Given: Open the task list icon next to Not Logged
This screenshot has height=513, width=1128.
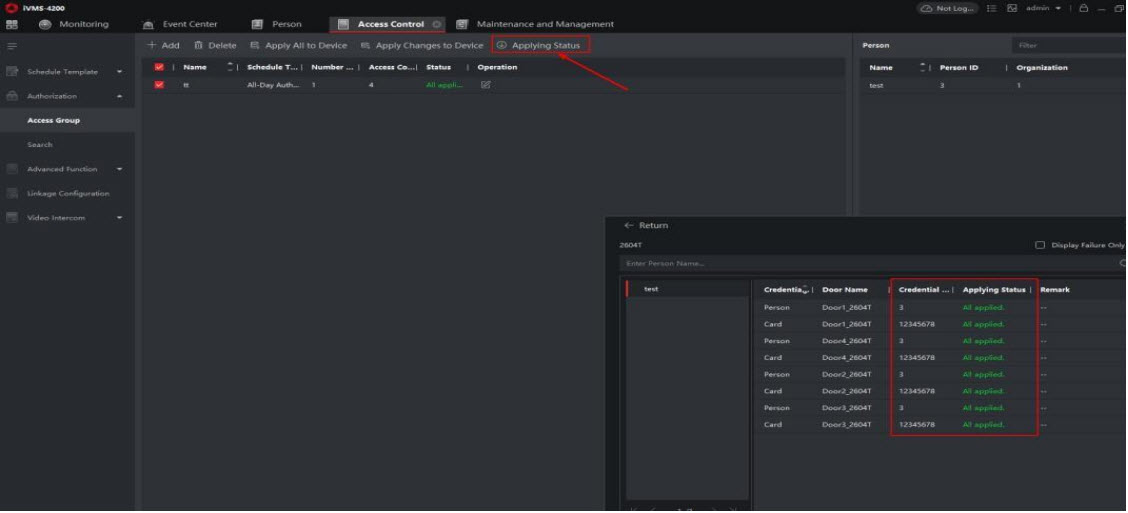Looking at the screenshot, I should (991, 8).
